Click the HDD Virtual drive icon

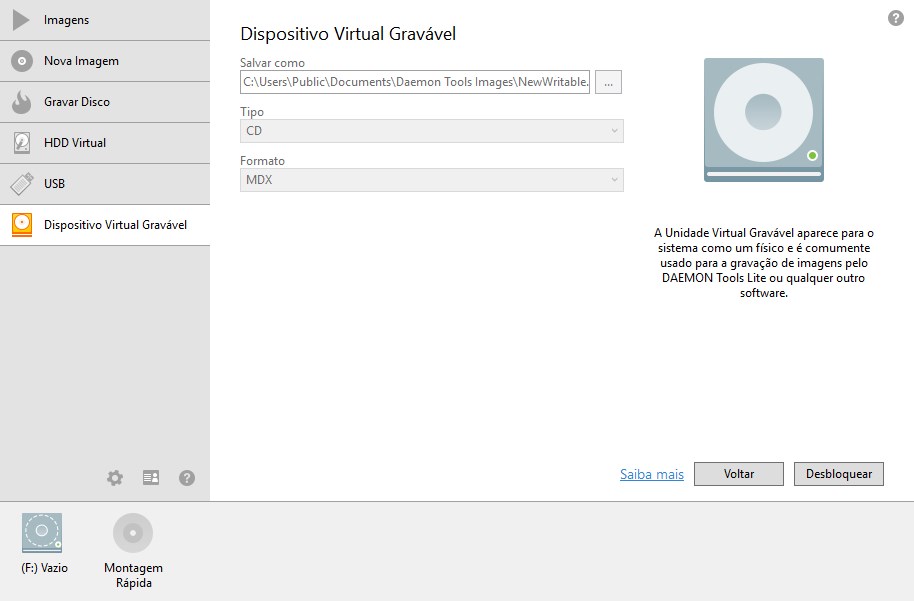point(22,143)
